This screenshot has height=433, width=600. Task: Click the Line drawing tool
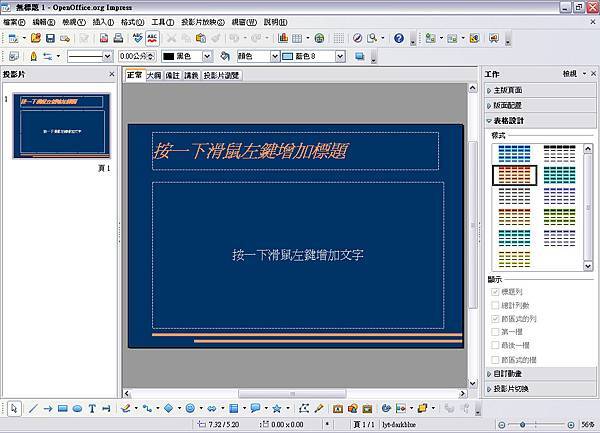coord(33,408)
